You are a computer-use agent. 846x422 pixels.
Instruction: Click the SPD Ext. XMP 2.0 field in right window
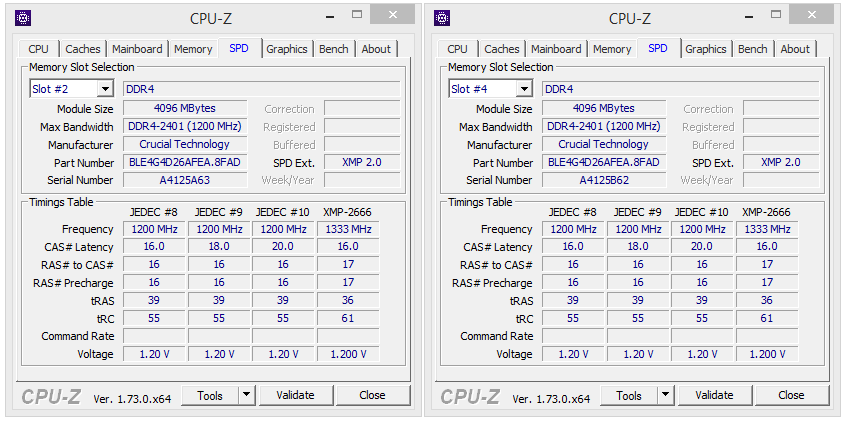pyautogui.click(x=781, y=162)
